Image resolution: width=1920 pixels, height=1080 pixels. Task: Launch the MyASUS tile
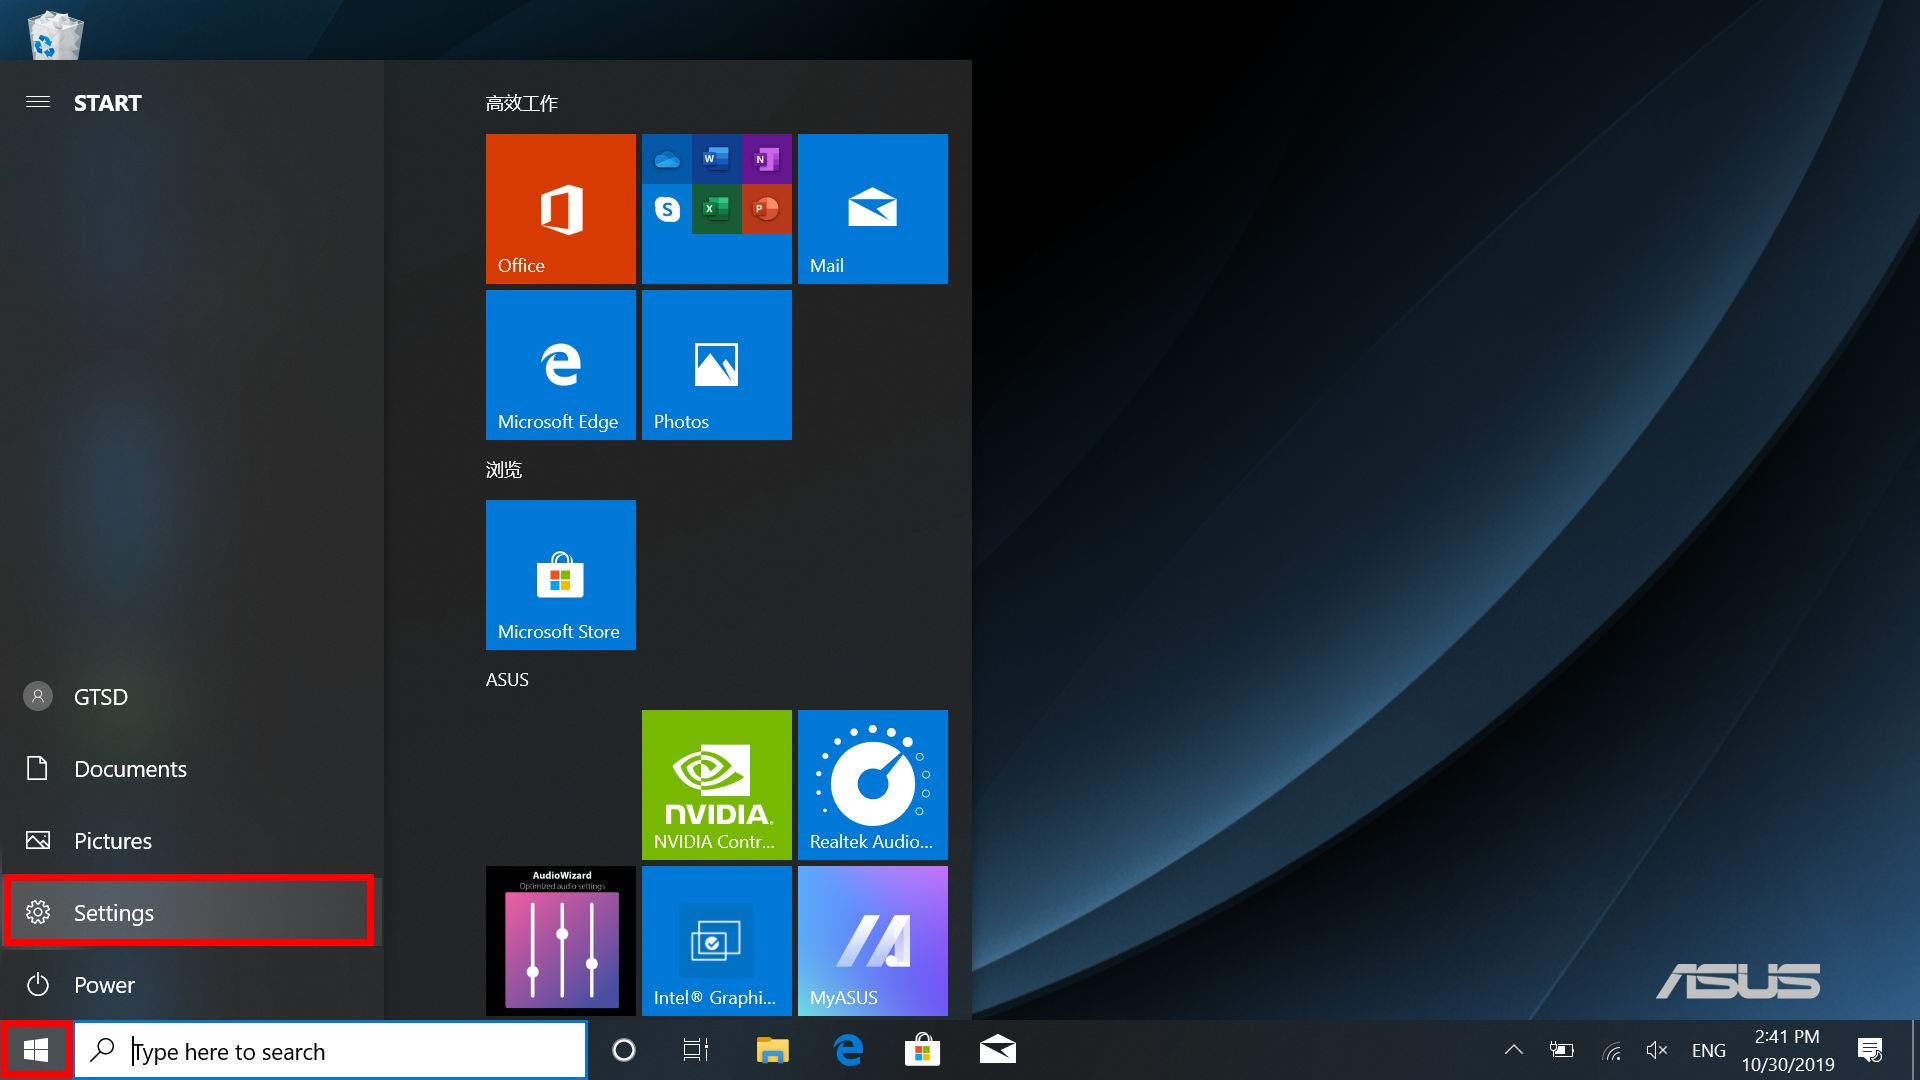pyautogui.click(x=873, y=941)
